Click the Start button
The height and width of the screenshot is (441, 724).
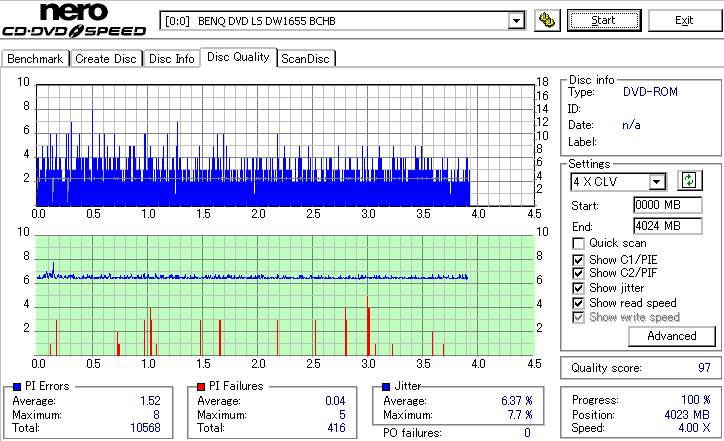point(604,21)
